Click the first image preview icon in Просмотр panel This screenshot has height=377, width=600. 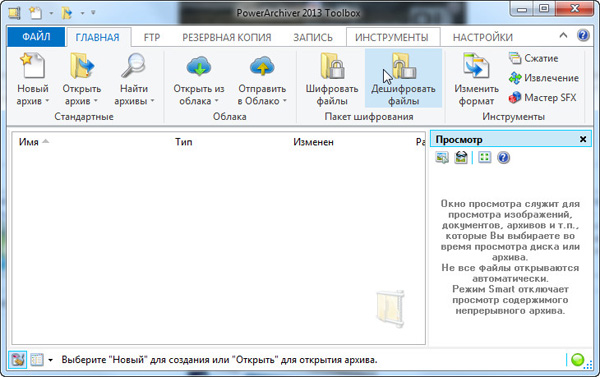point(442,157)
